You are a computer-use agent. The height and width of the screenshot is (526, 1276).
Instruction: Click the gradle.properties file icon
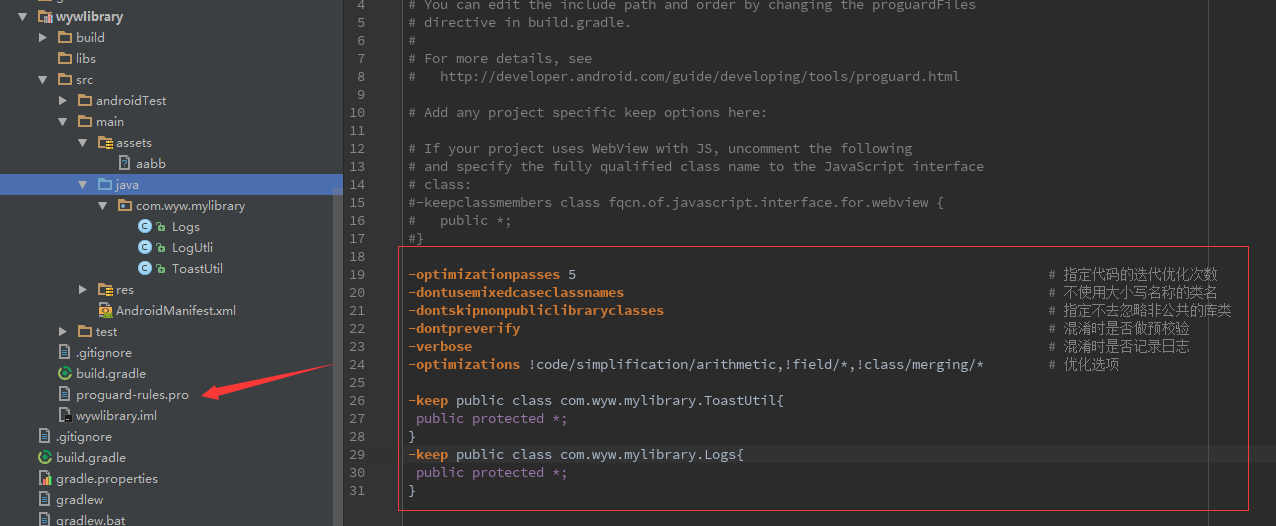[x=45, y=479]
